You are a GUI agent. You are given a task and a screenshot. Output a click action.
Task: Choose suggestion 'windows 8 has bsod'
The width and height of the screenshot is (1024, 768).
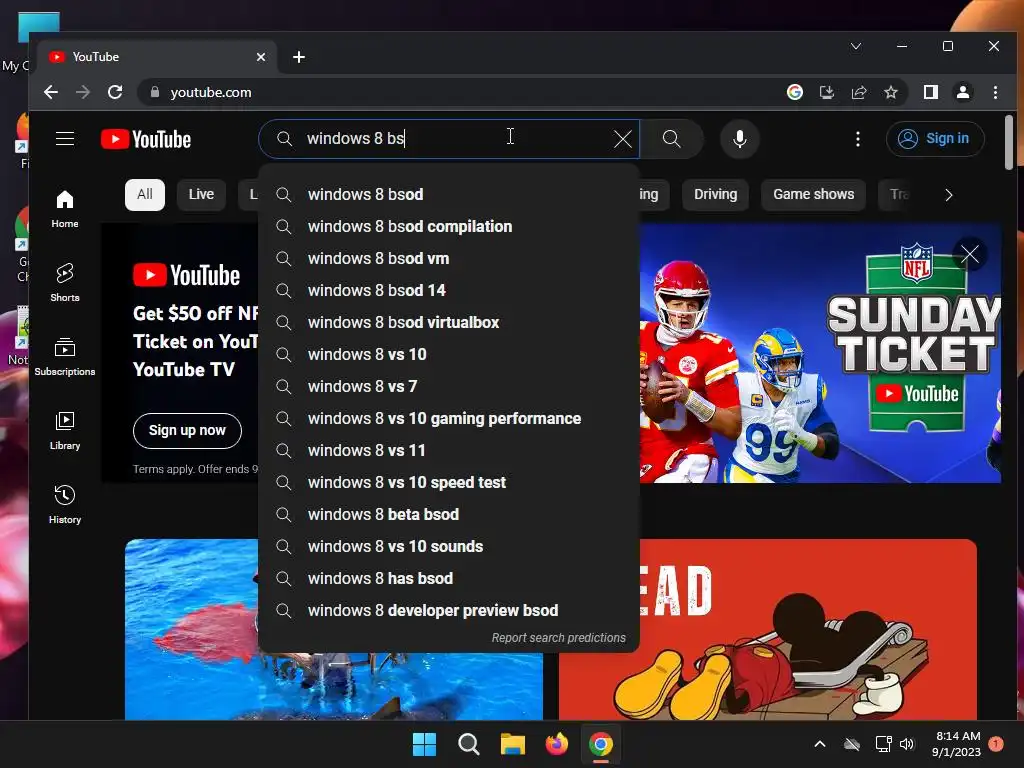449,579
